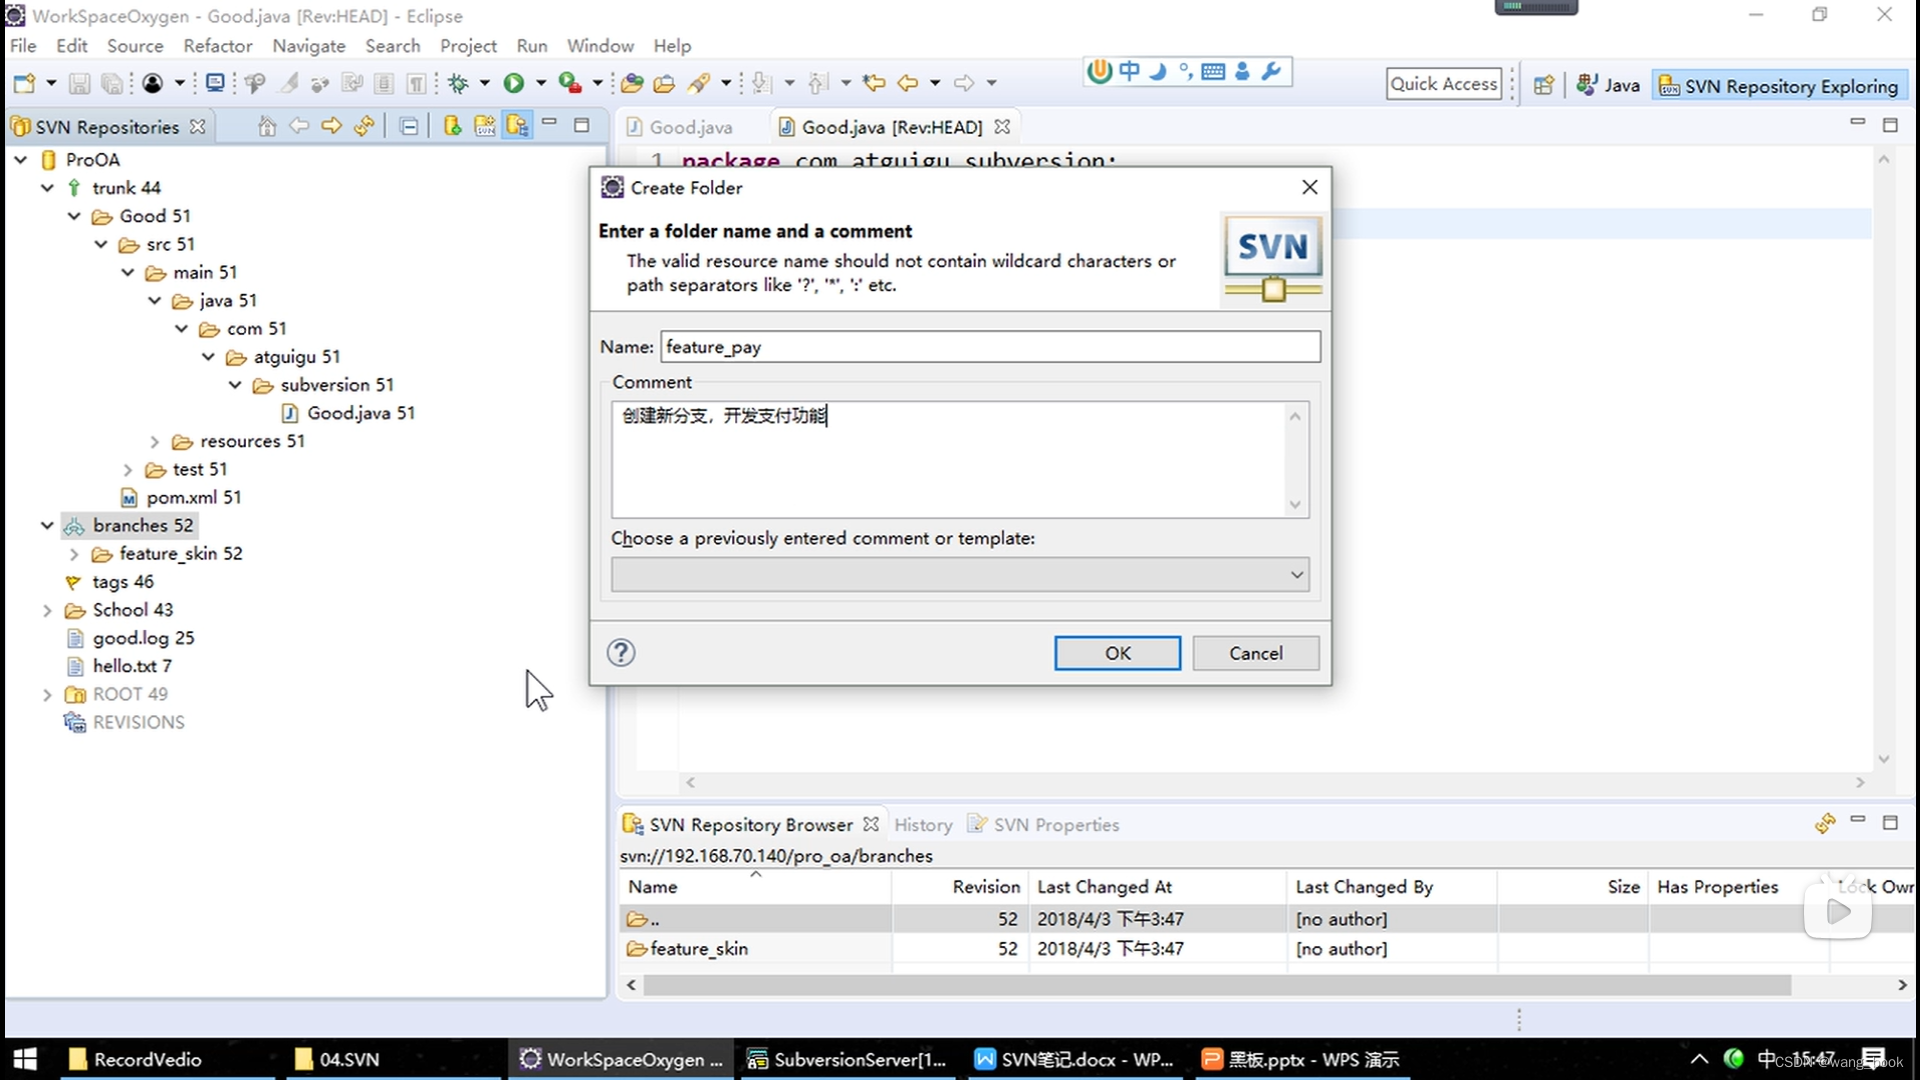
Task: Open the File menu
Action: click(22, 46)
